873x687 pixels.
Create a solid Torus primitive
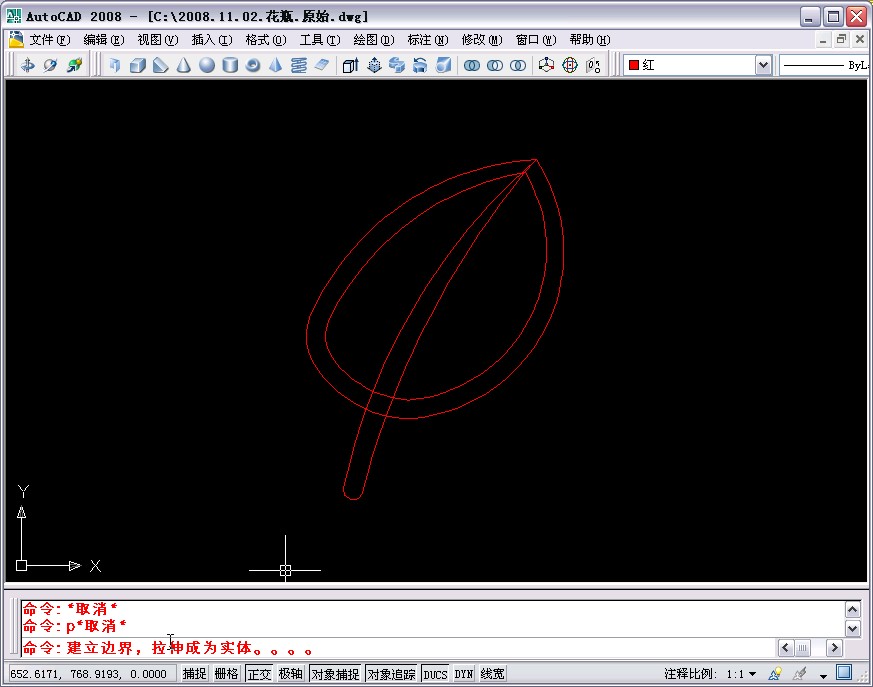(253, 65)
